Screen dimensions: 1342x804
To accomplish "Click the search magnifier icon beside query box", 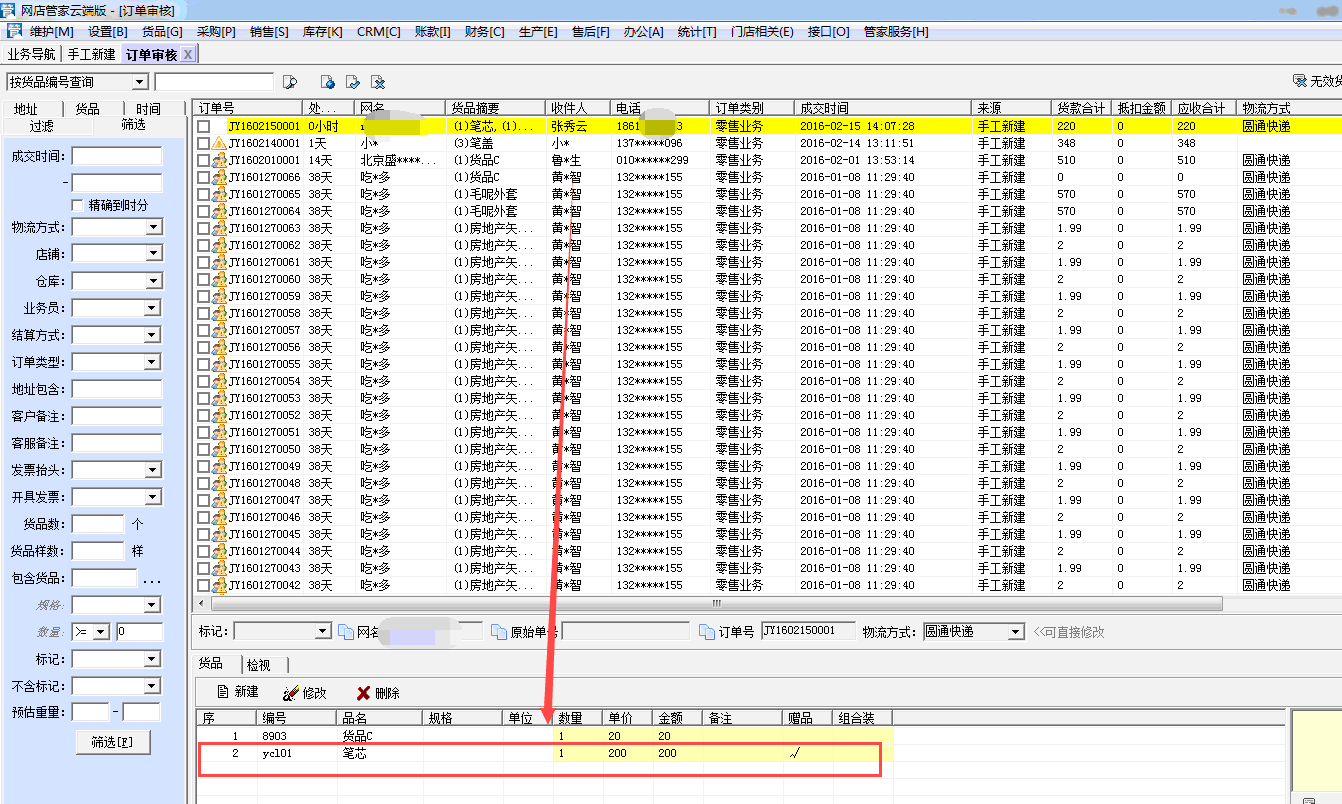I will [x=291, y=82].
